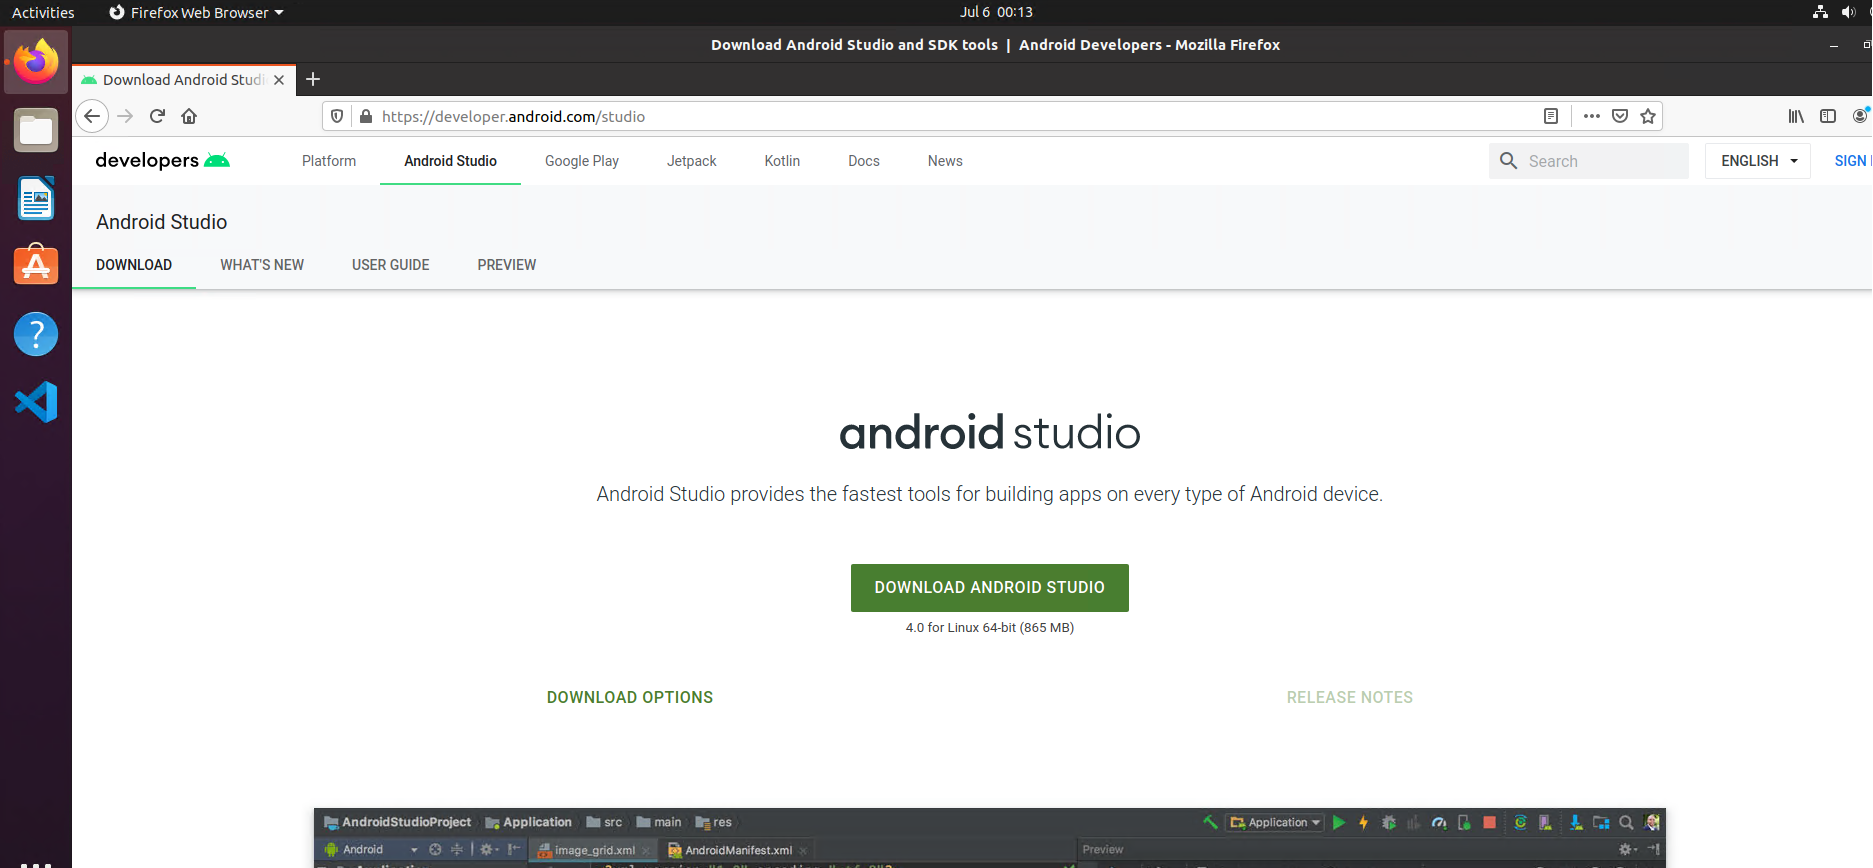Image resolution: width=1873 pixels, height=868 pixels.
Task: Open Files from the Ubuntu dock
Action: [36, 130]
